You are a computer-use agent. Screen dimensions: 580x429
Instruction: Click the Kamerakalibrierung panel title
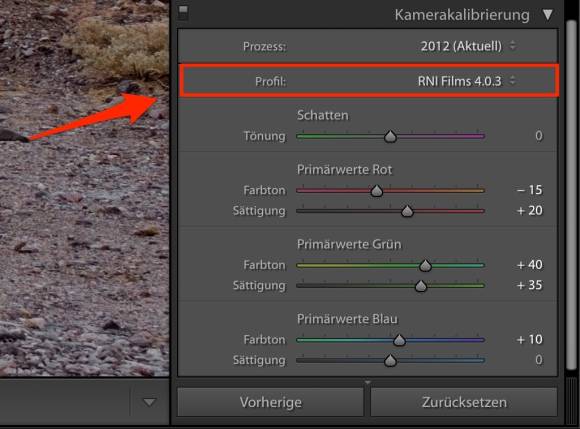click(x=462, y=15)
